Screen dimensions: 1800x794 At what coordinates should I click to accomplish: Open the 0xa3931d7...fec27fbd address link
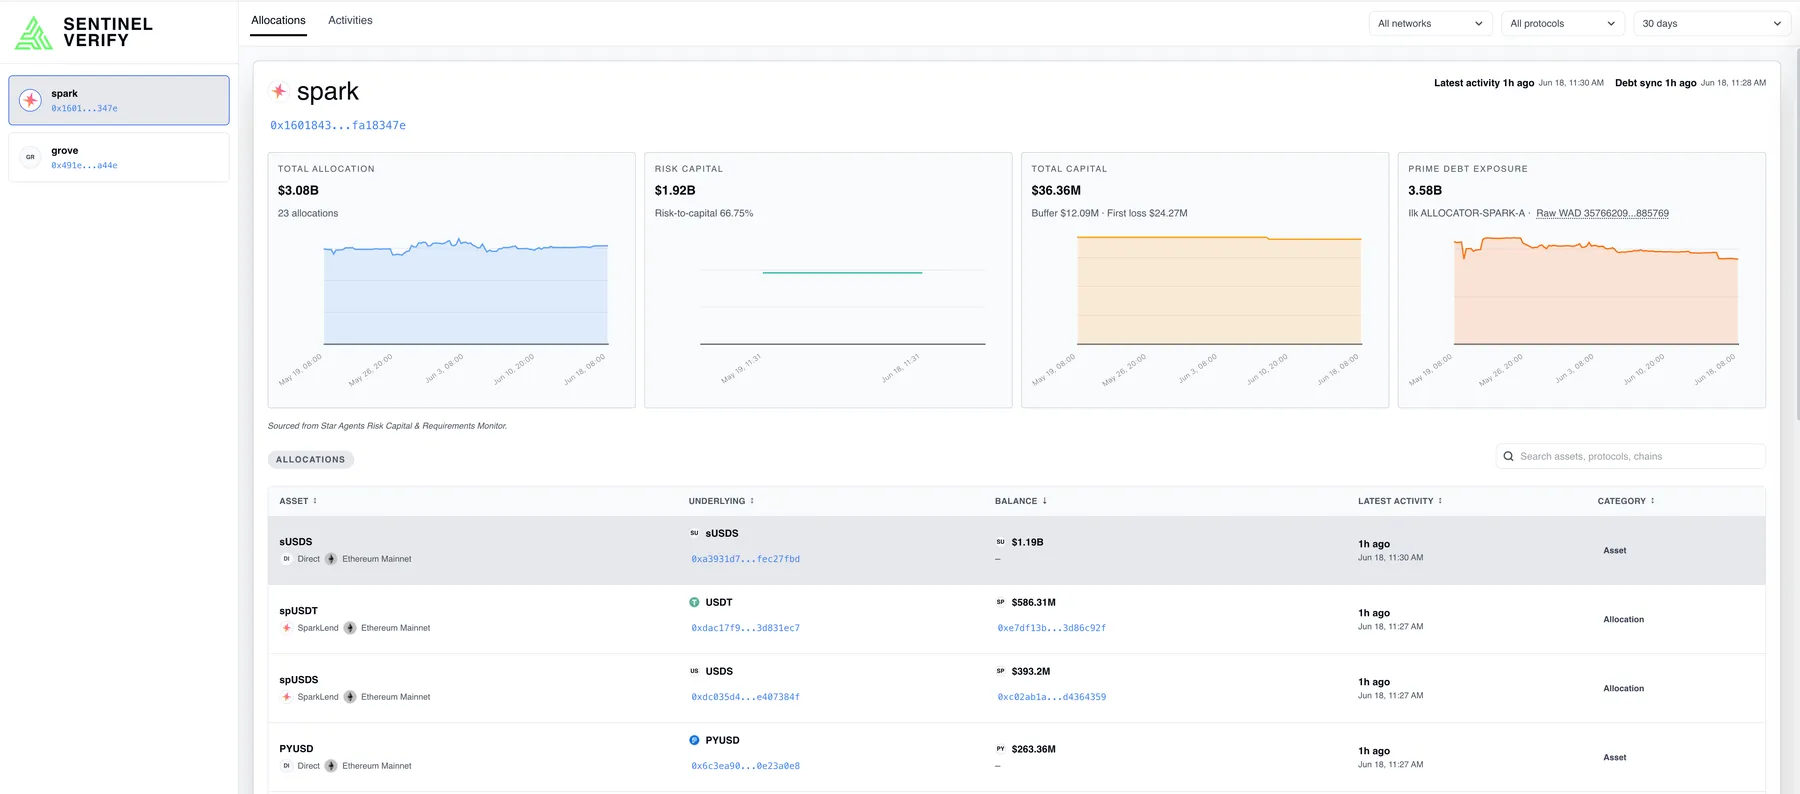745,559
